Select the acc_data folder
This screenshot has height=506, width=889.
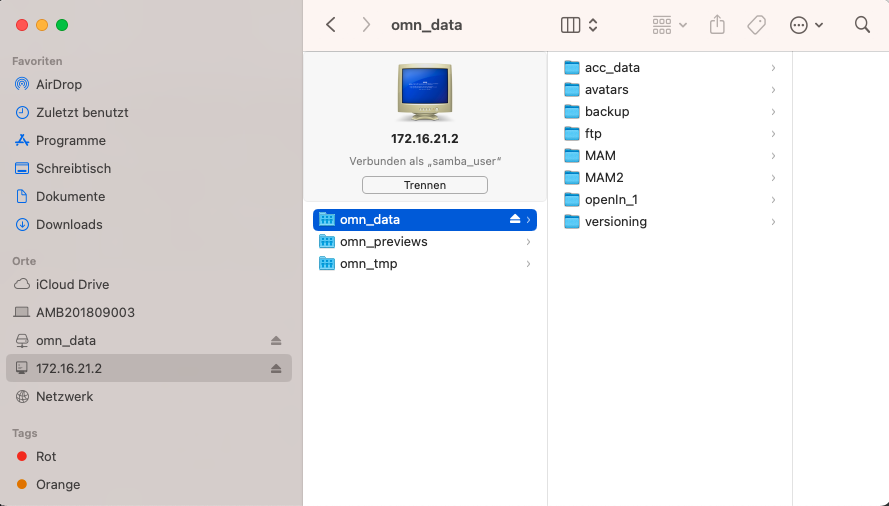670,68
